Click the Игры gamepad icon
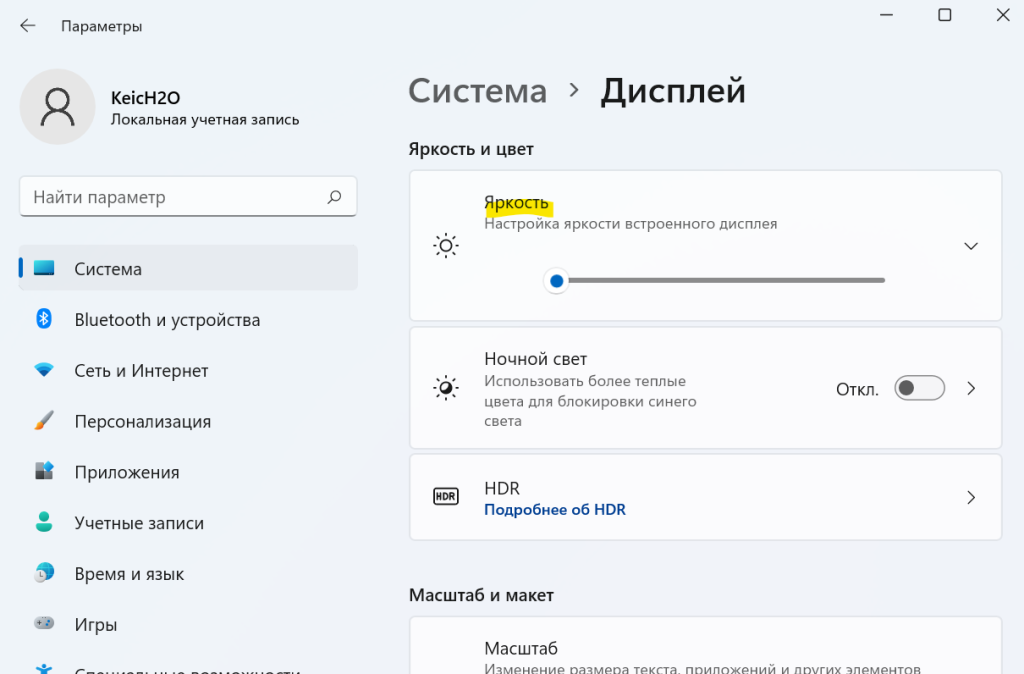 [44, 623]
